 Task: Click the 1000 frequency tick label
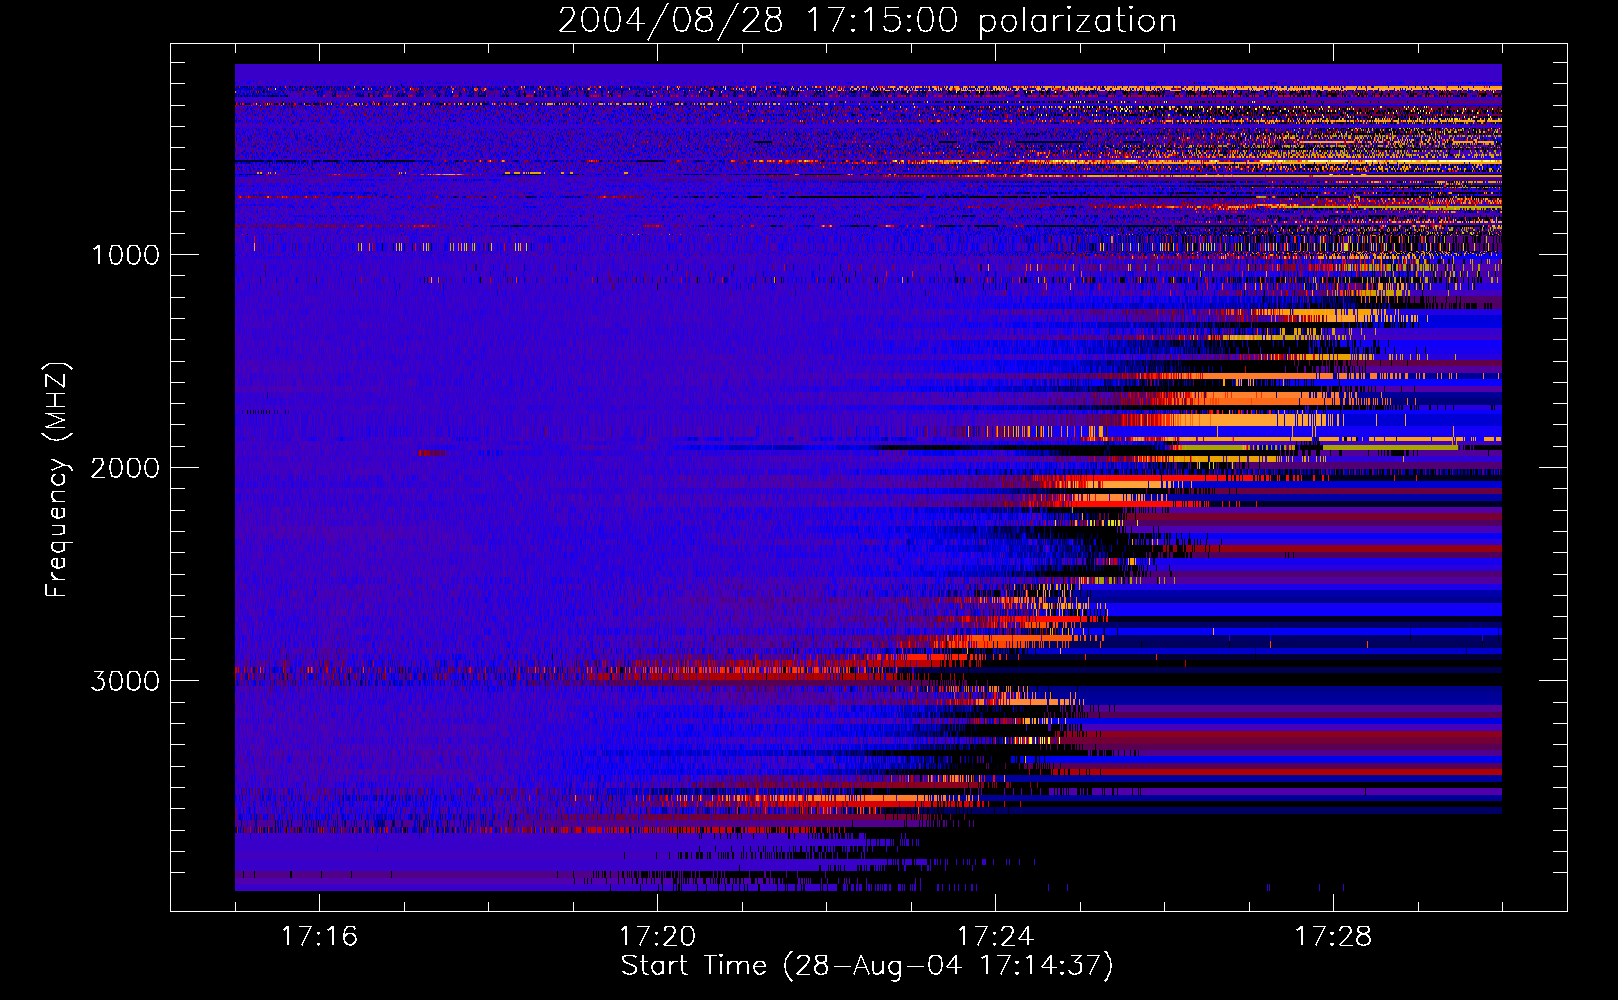pyautogui.click(x=125, y=255)
